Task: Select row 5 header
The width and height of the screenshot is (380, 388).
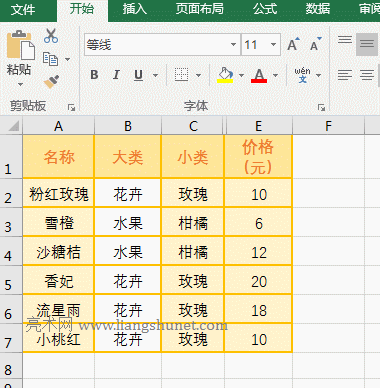Action: coord(11,280)
